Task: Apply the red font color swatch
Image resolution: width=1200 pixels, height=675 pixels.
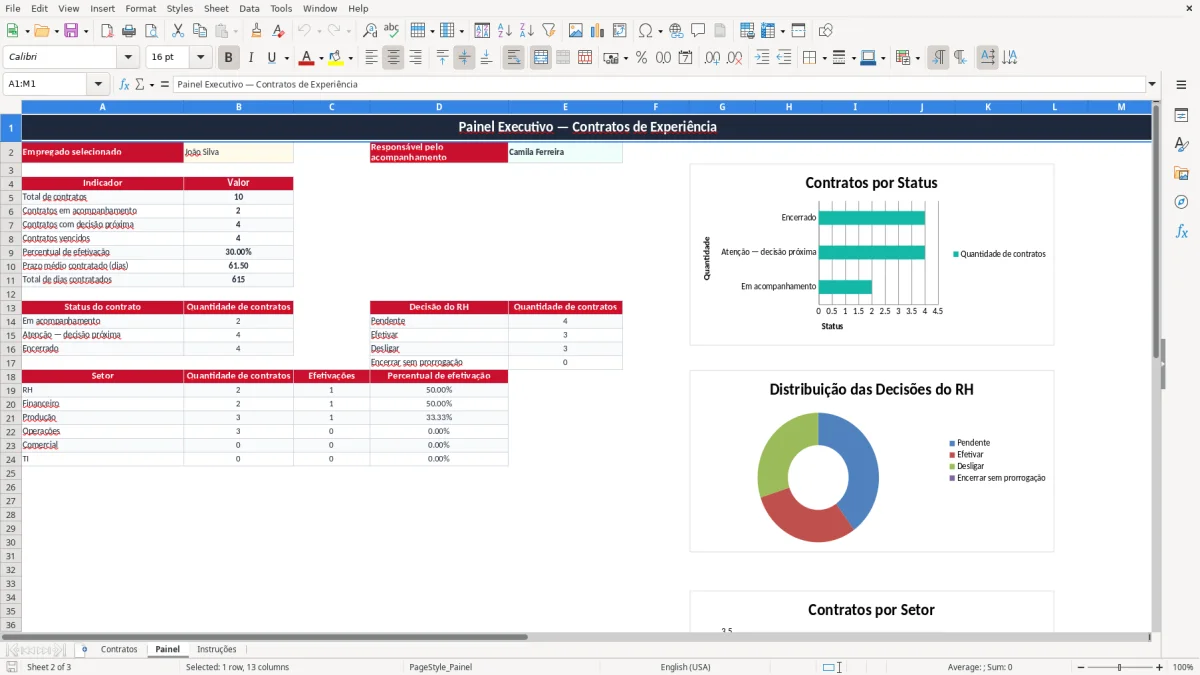Action: 307,58
